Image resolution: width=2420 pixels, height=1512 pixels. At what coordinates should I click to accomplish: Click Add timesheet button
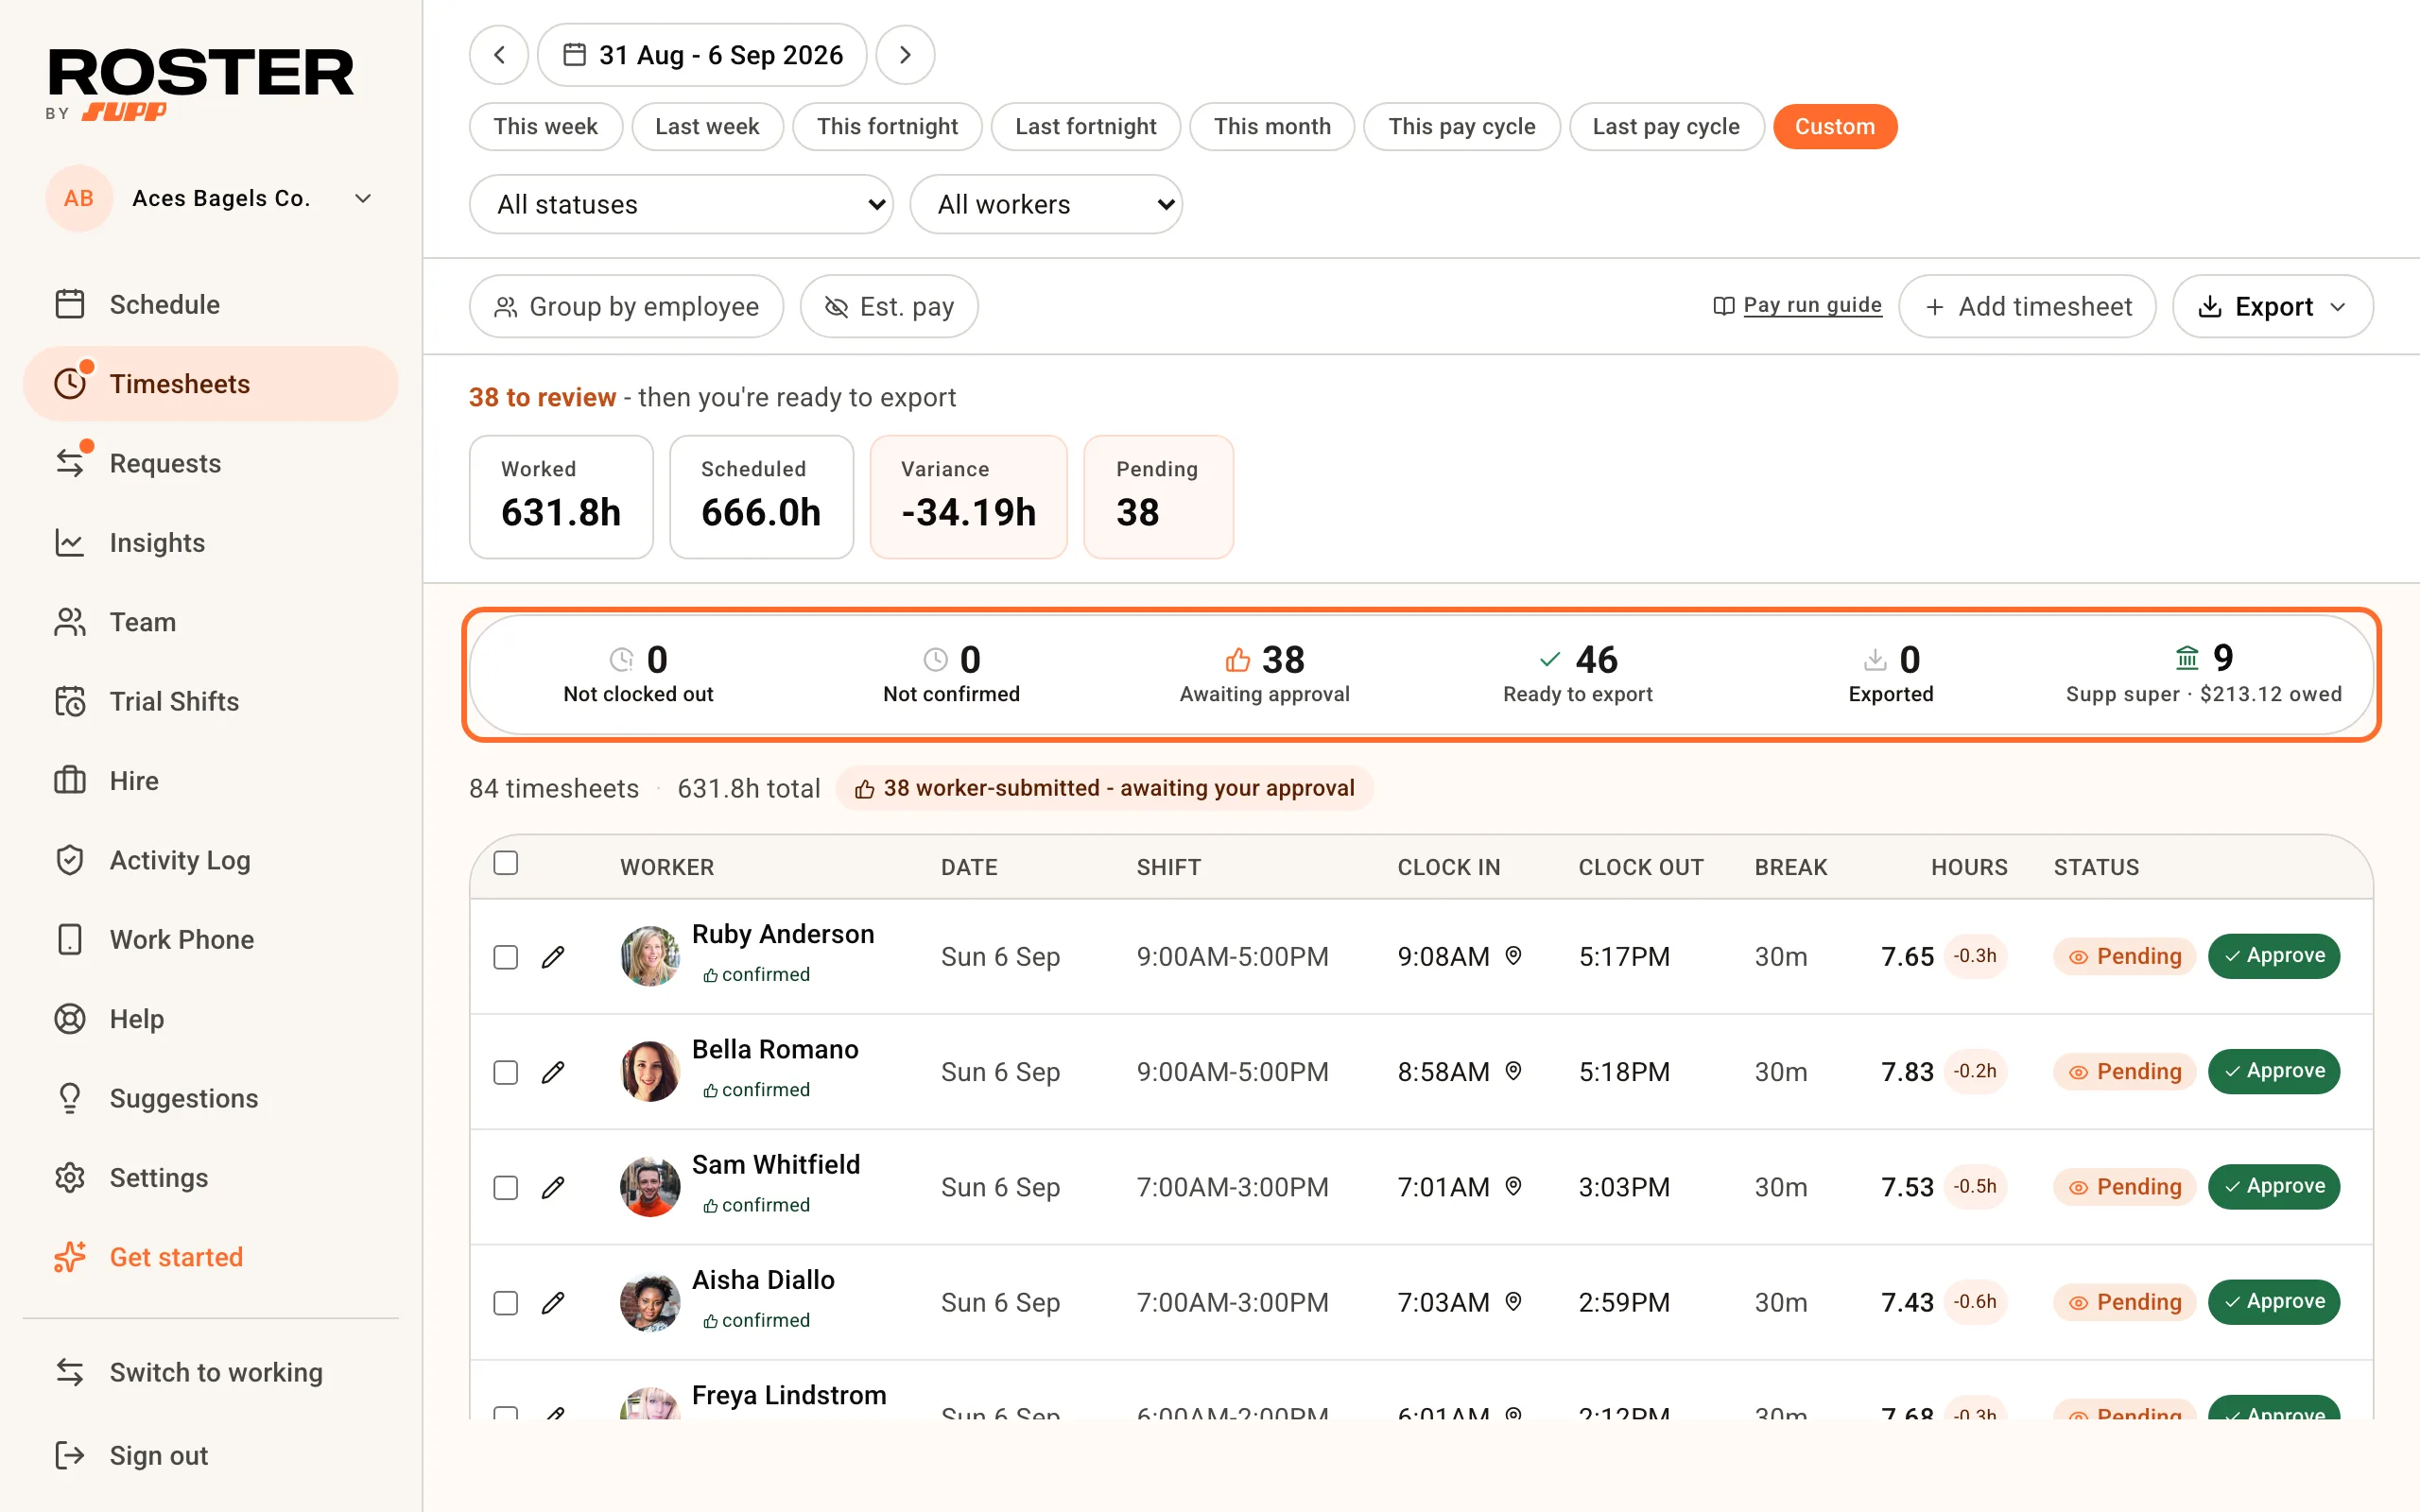pos(2027,306)
